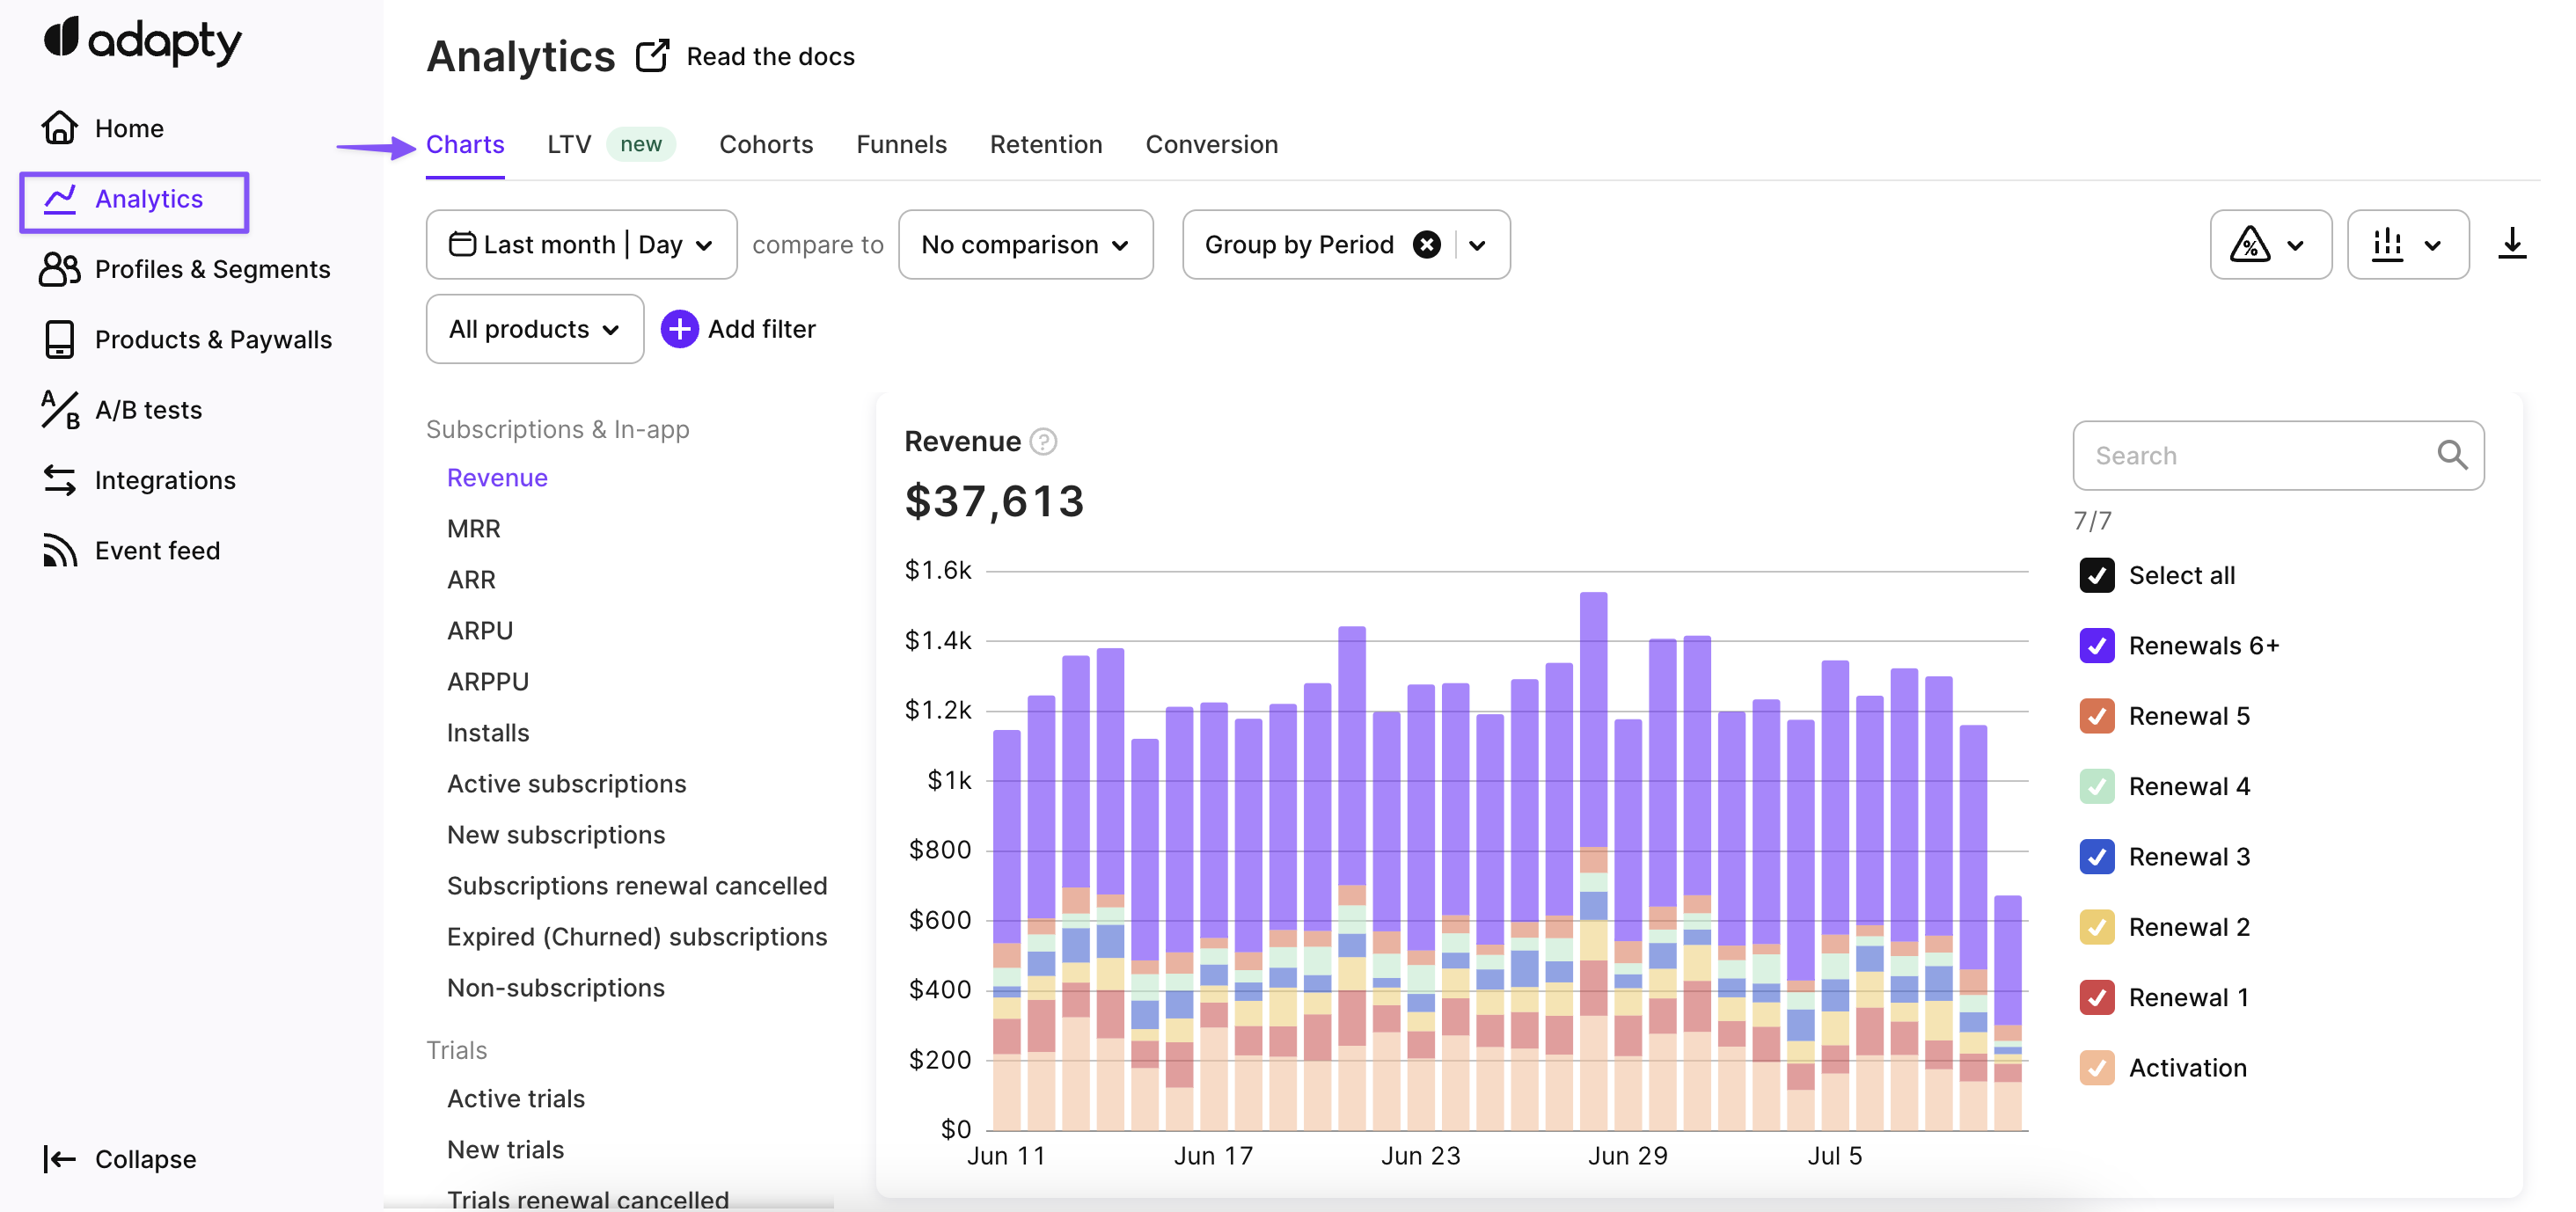Switch to the Cohorts tab

[x=766, y=144]
